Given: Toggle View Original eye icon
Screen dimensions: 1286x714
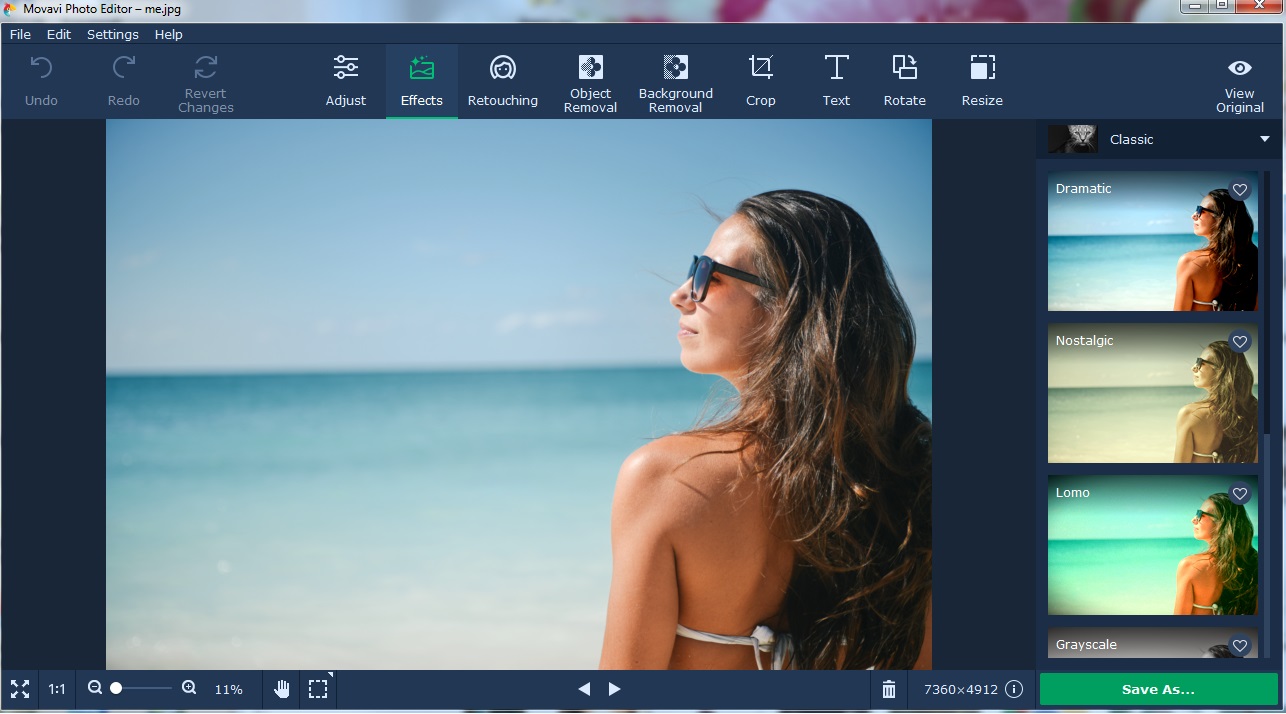Looking at the screenshot, I should click(1240, 68).
